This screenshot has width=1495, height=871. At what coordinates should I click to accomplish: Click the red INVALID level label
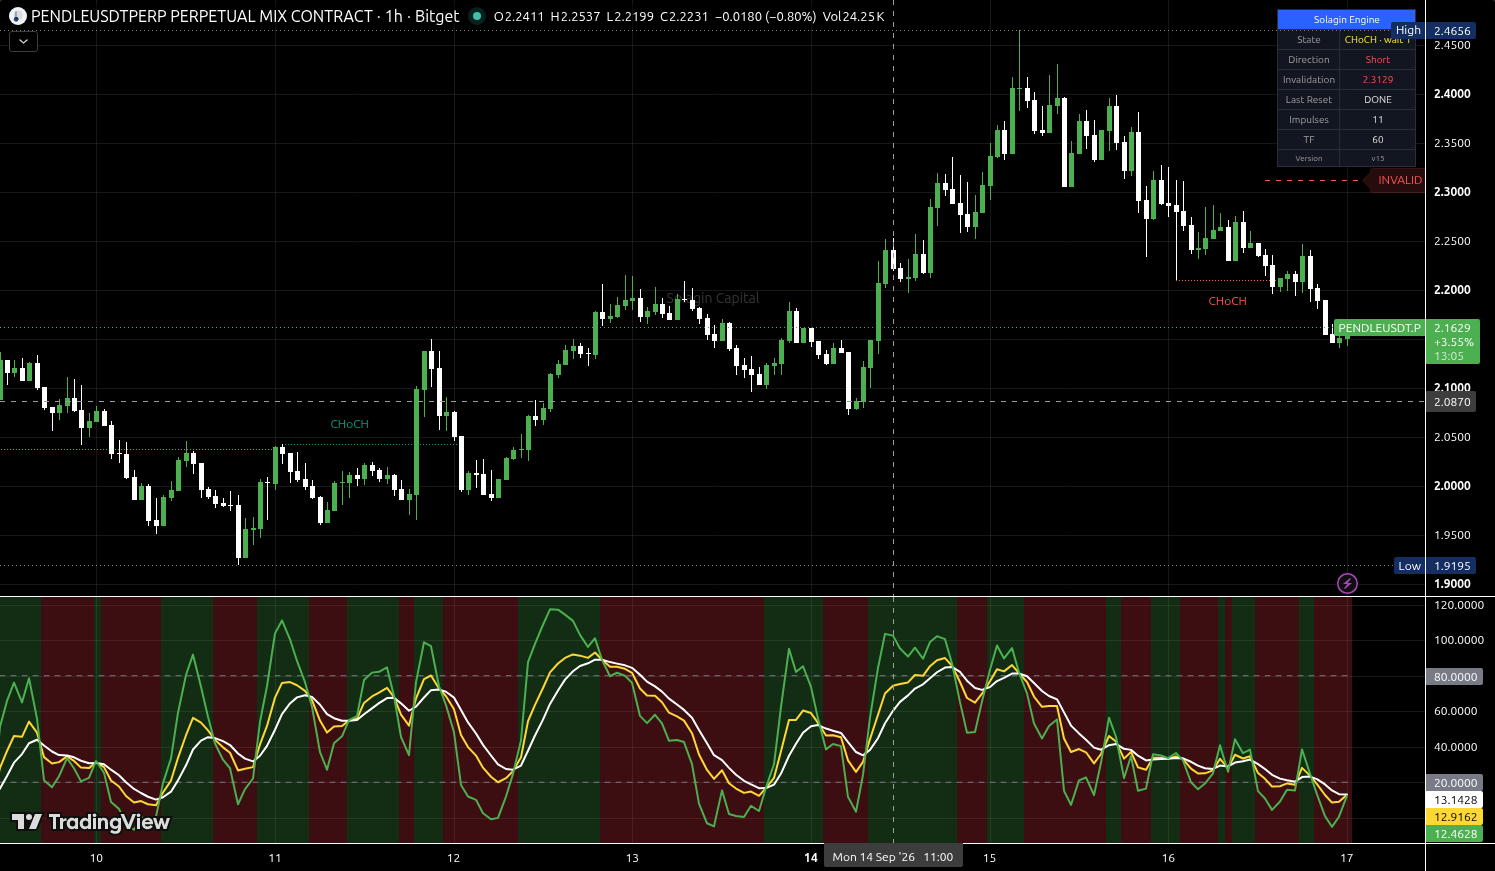tap(1398, 180)
